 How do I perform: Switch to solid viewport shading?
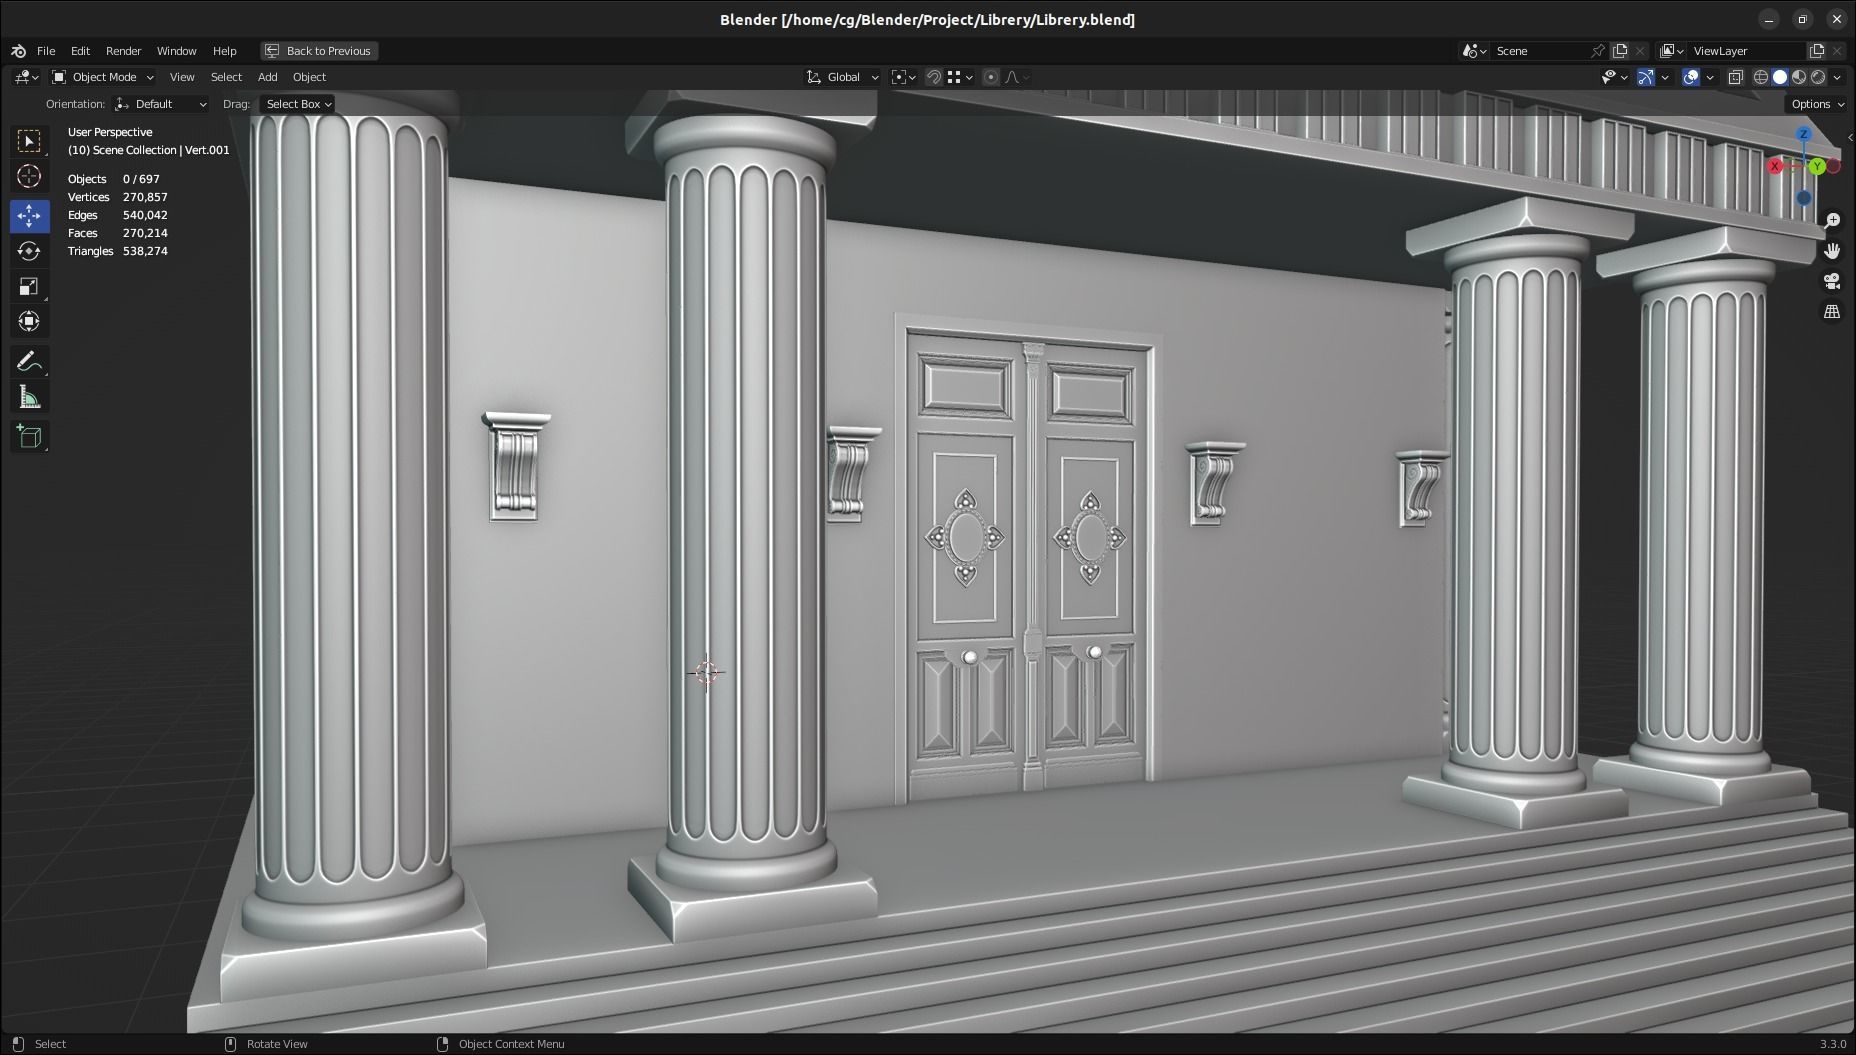pyautogui.click(x=1780, y=77)
